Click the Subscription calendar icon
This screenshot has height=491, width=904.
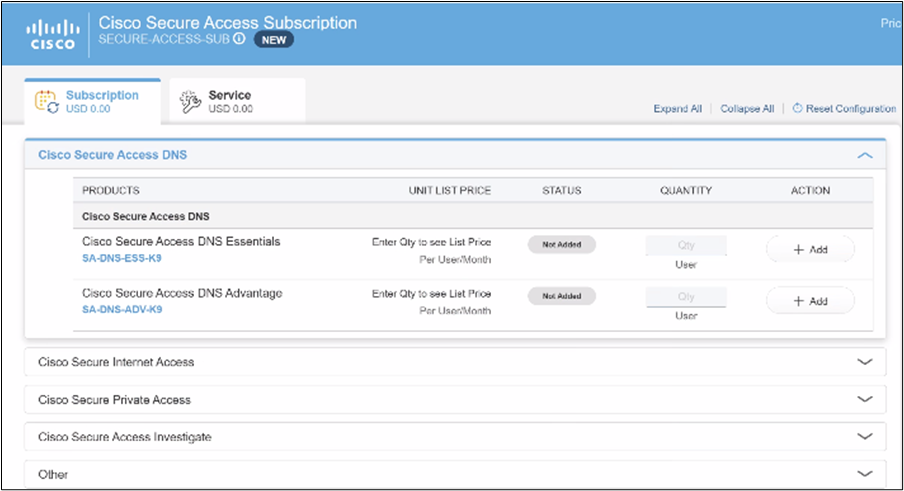47,101
